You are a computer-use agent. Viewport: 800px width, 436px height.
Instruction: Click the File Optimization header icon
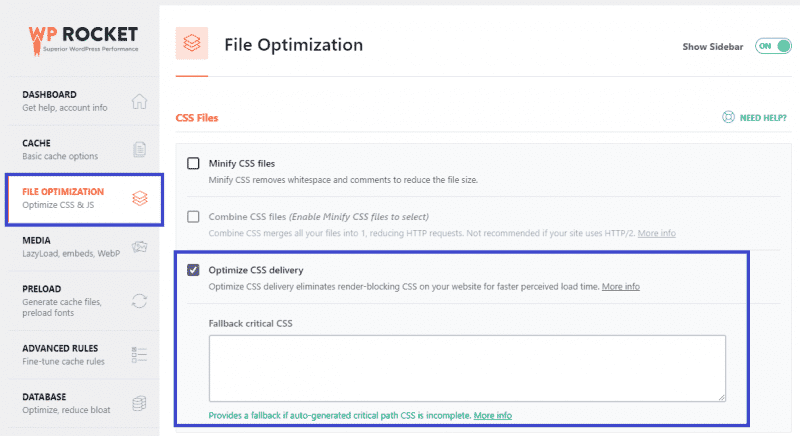(191, 45)
